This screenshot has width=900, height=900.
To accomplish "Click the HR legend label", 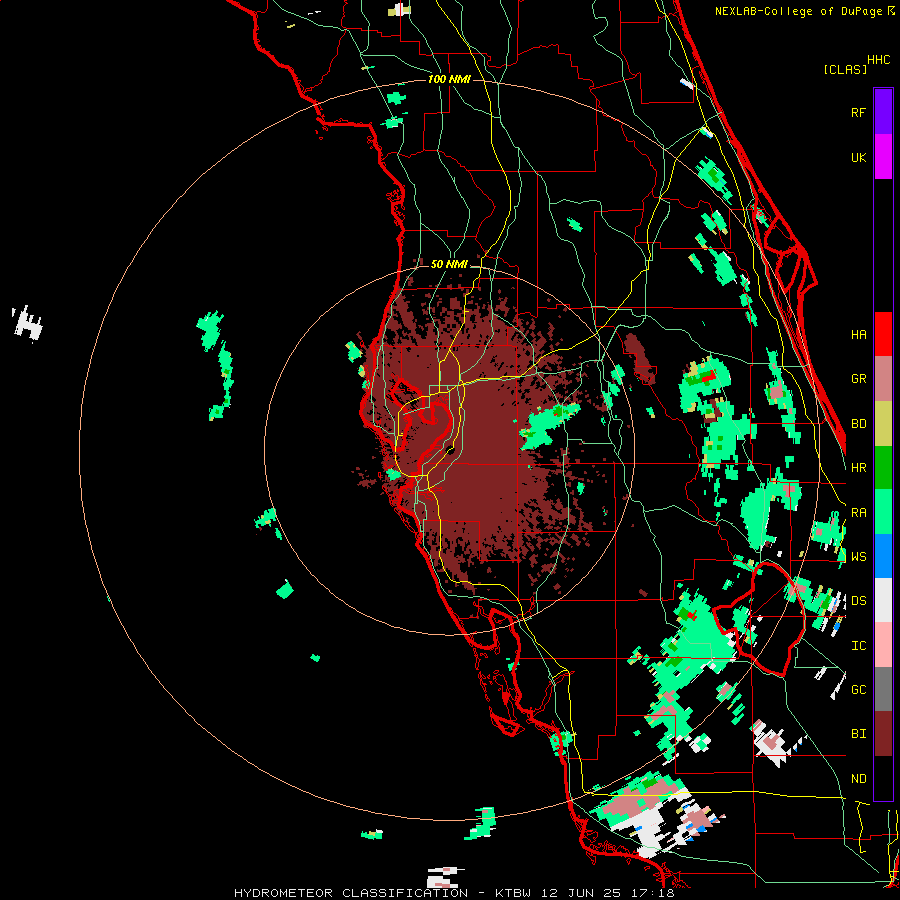I will [x=858, y=468].
